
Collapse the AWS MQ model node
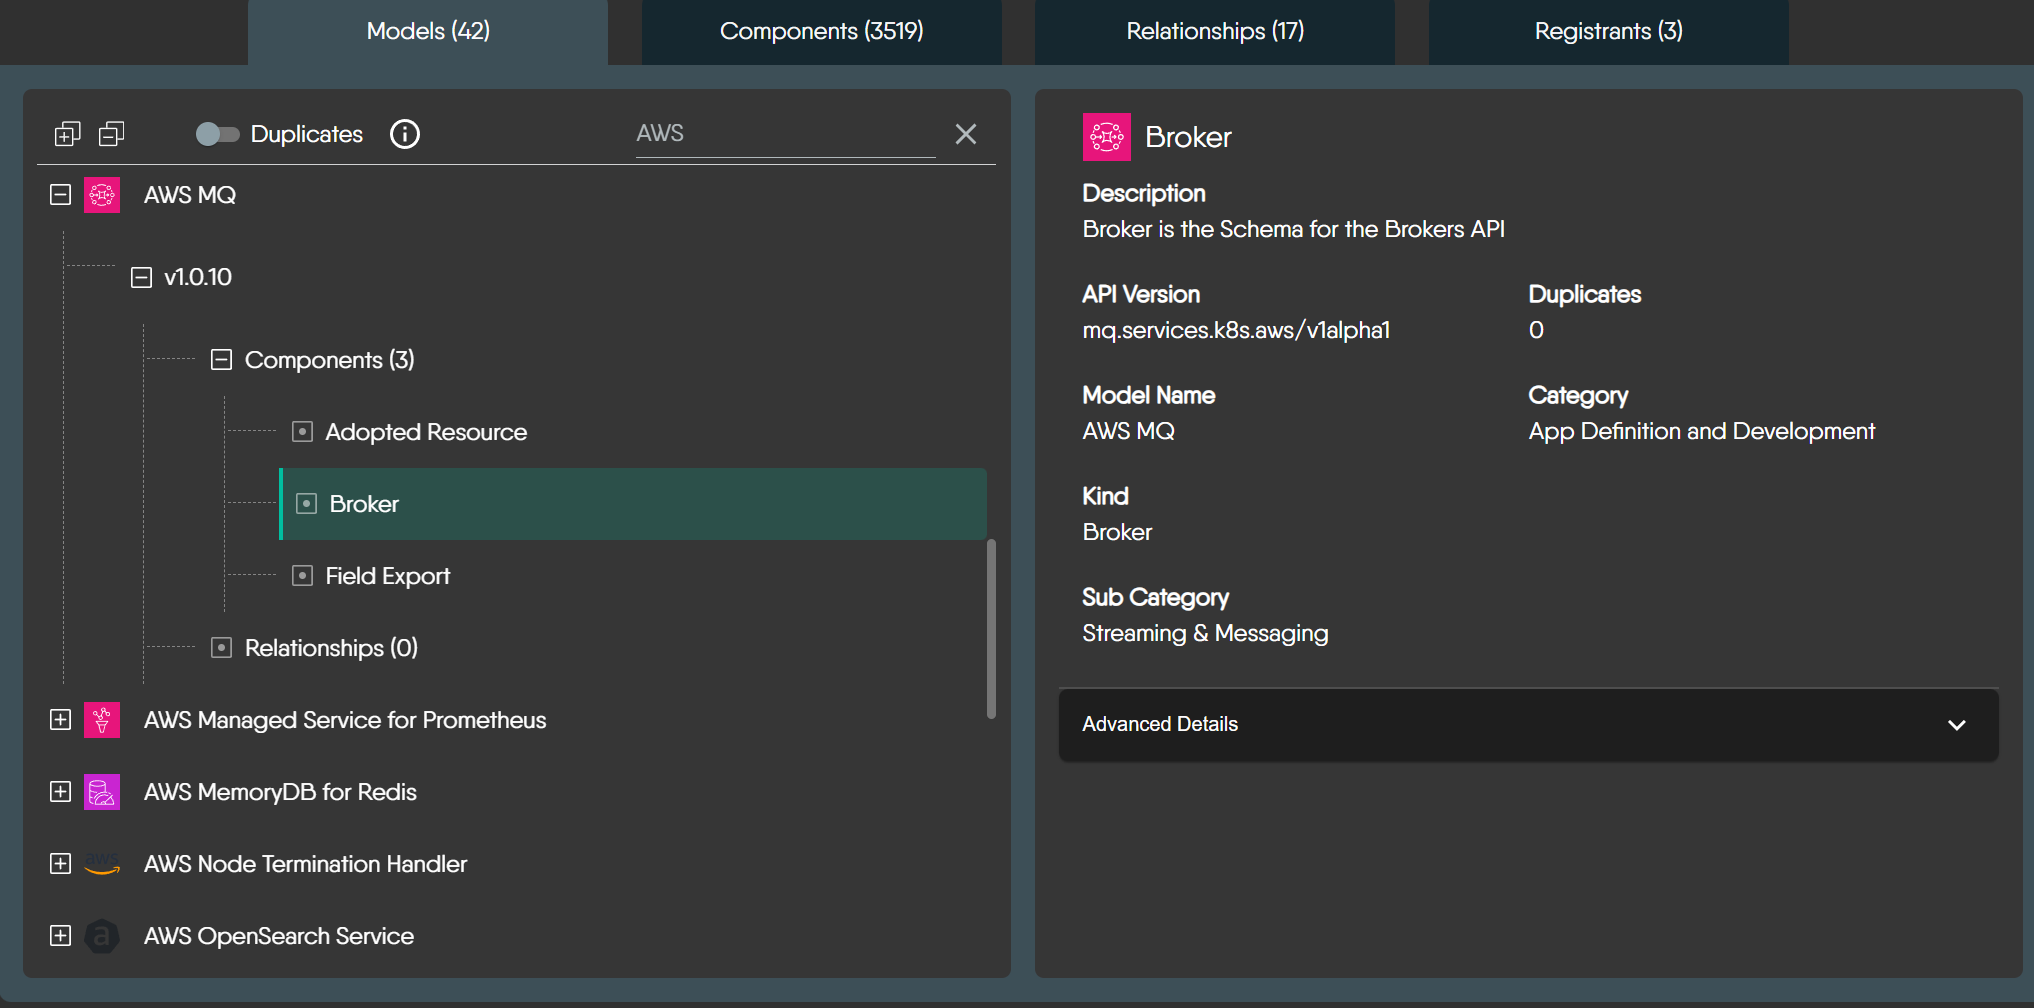[x=61, y=195]
